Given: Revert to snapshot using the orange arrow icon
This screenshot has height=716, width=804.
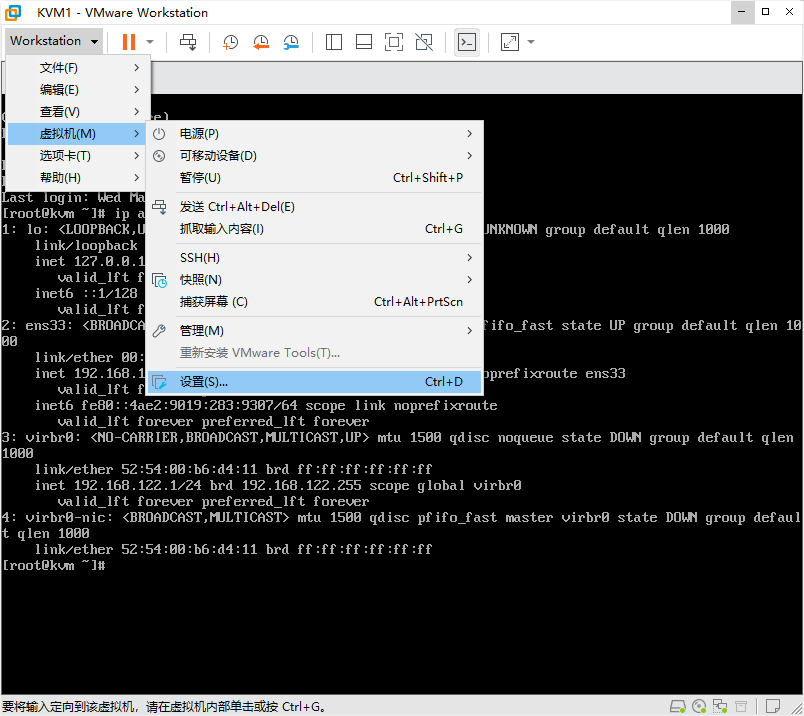Looking at the screenshot, I should point(261,42).
